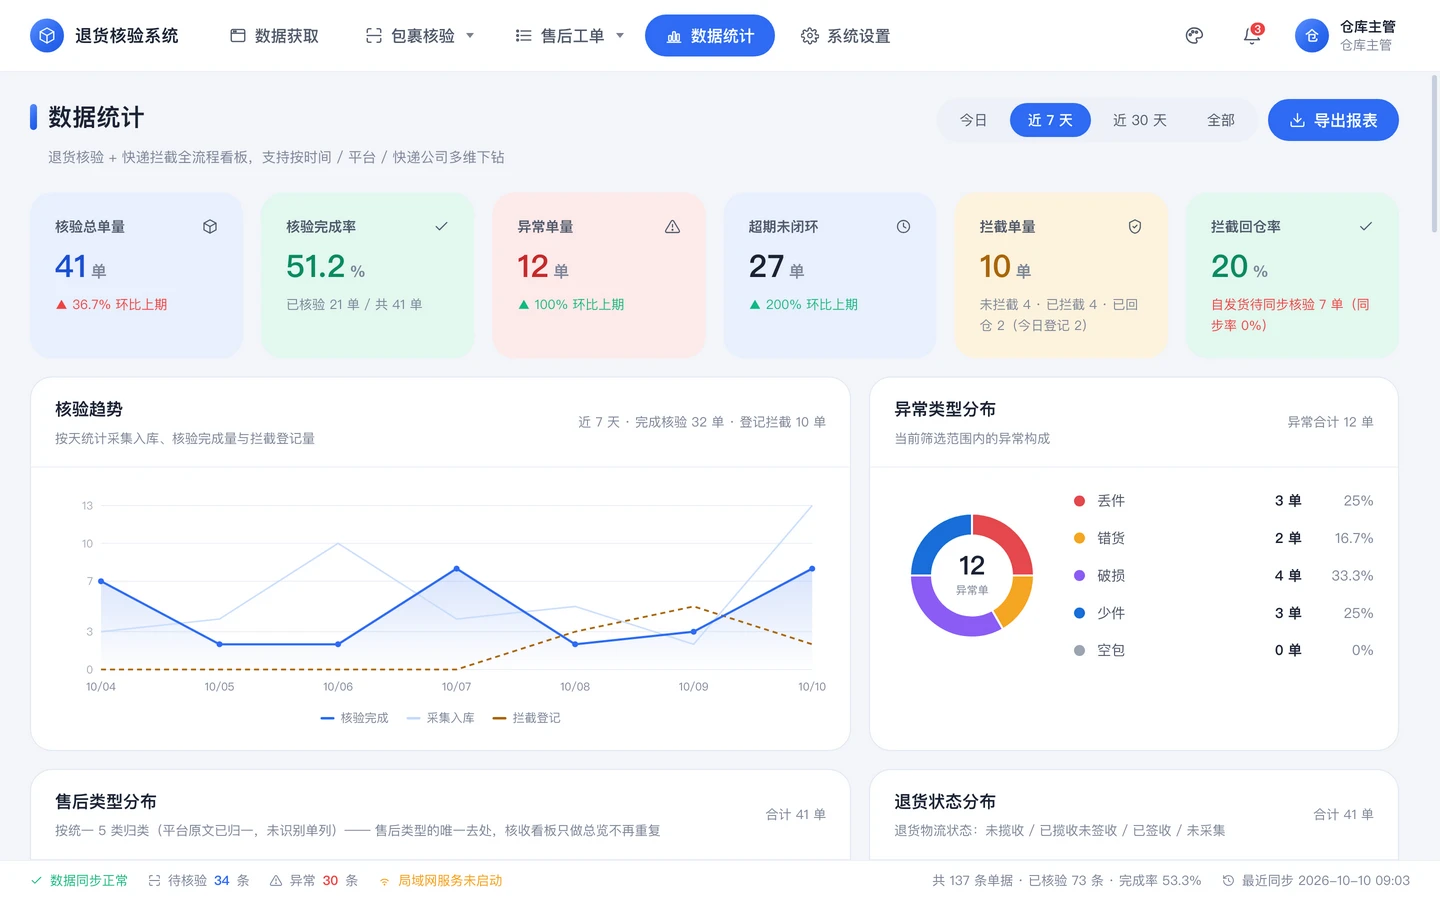
Task: Click the checkmark icon on 拦截回仓率 card
Action: pyautogui.click(x=1366, y=227)
